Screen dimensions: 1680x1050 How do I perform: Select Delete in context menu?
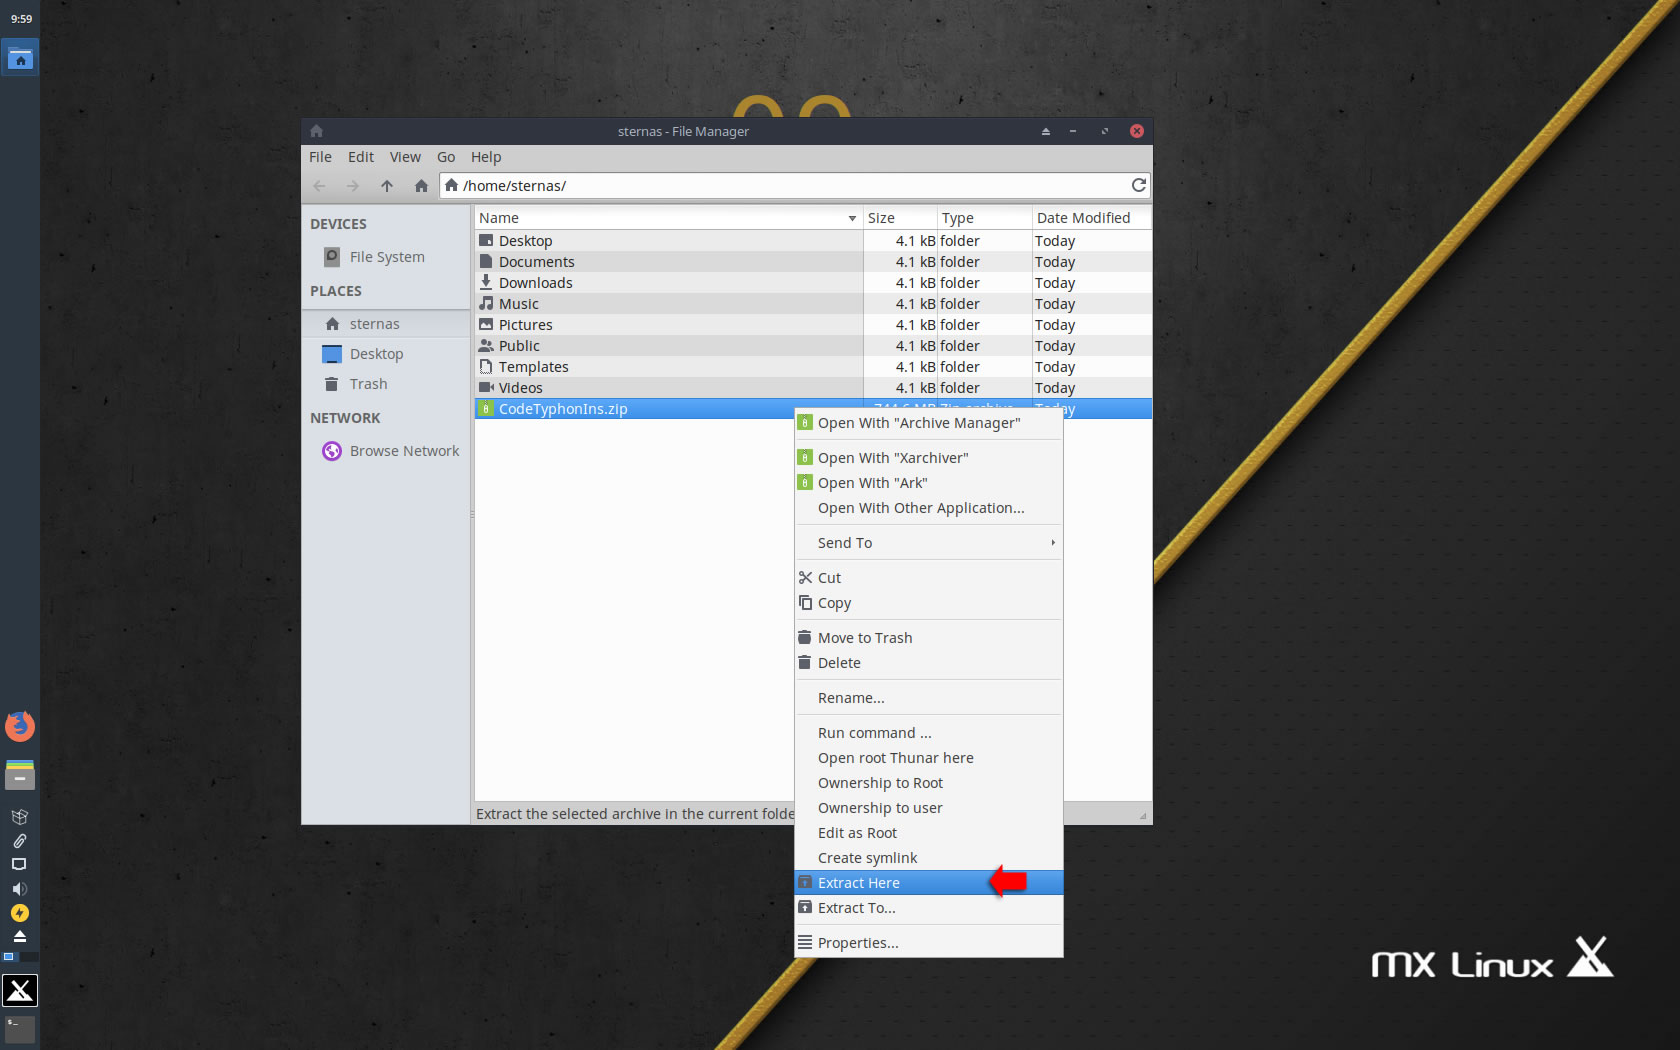(928, 663)
